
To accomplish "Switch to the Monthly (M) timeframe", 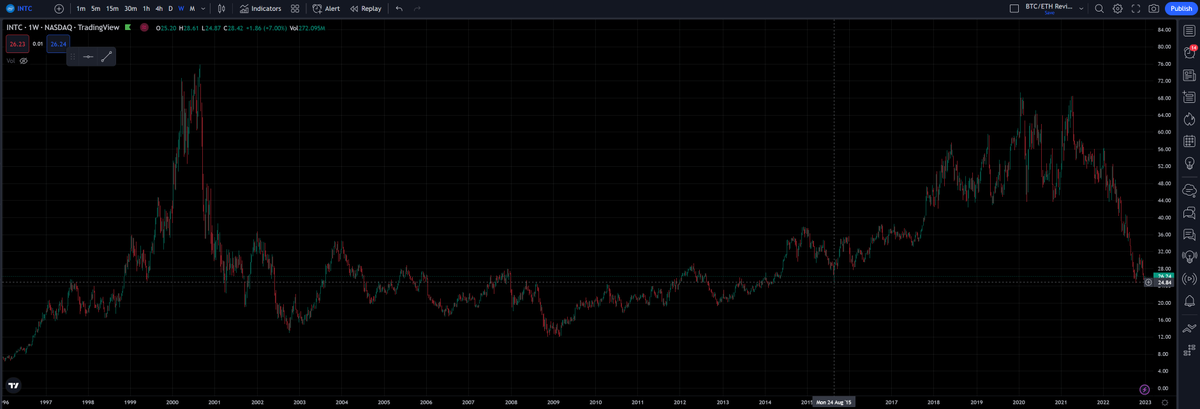I will 192,8.
